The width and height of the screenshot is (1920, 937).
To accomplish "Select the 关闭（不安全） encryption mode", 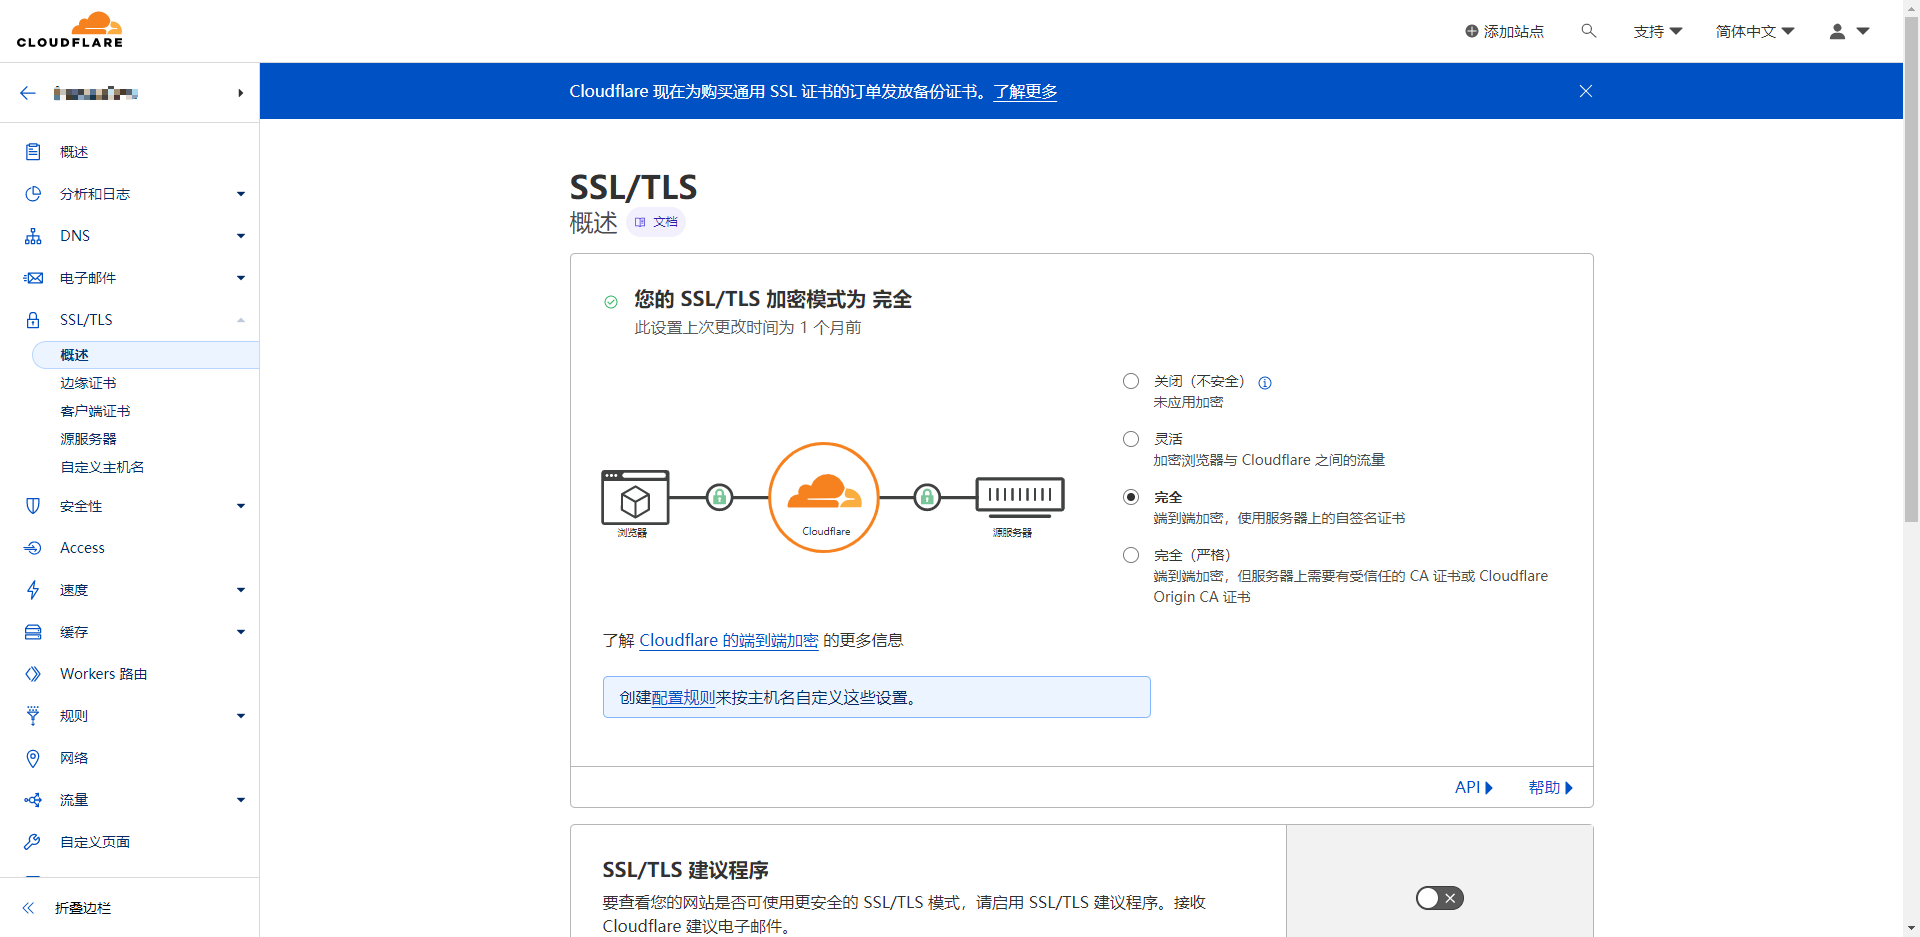I will pos(1131,381).
